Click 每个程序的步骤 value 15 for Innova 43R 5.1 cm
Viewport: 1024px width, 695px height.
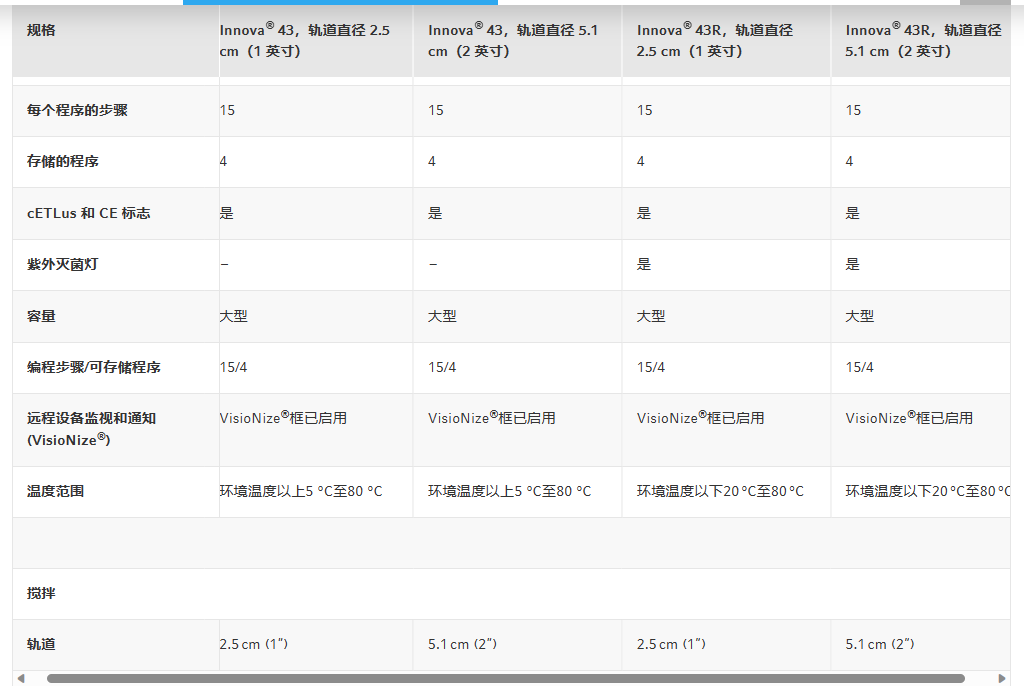click(853, 110)
